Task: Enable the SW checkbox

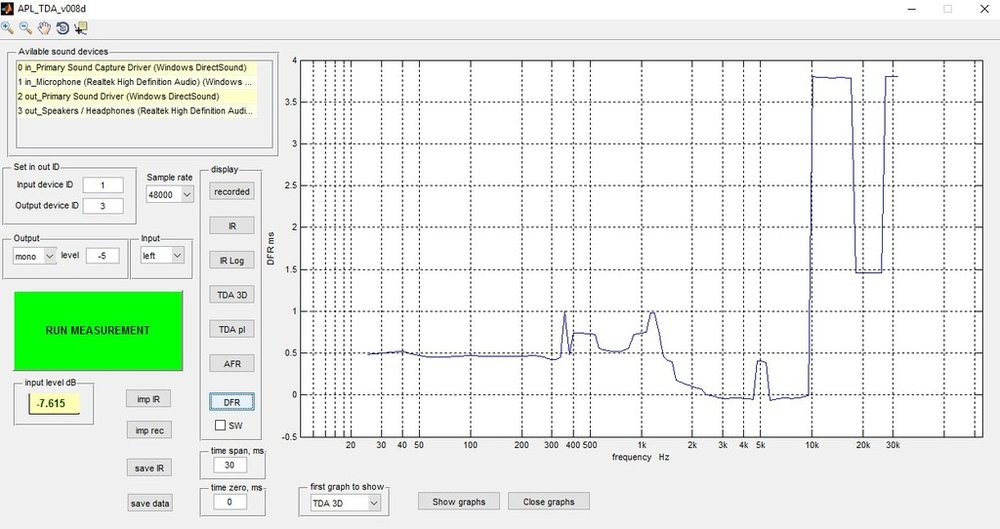Action: [220, 425]
